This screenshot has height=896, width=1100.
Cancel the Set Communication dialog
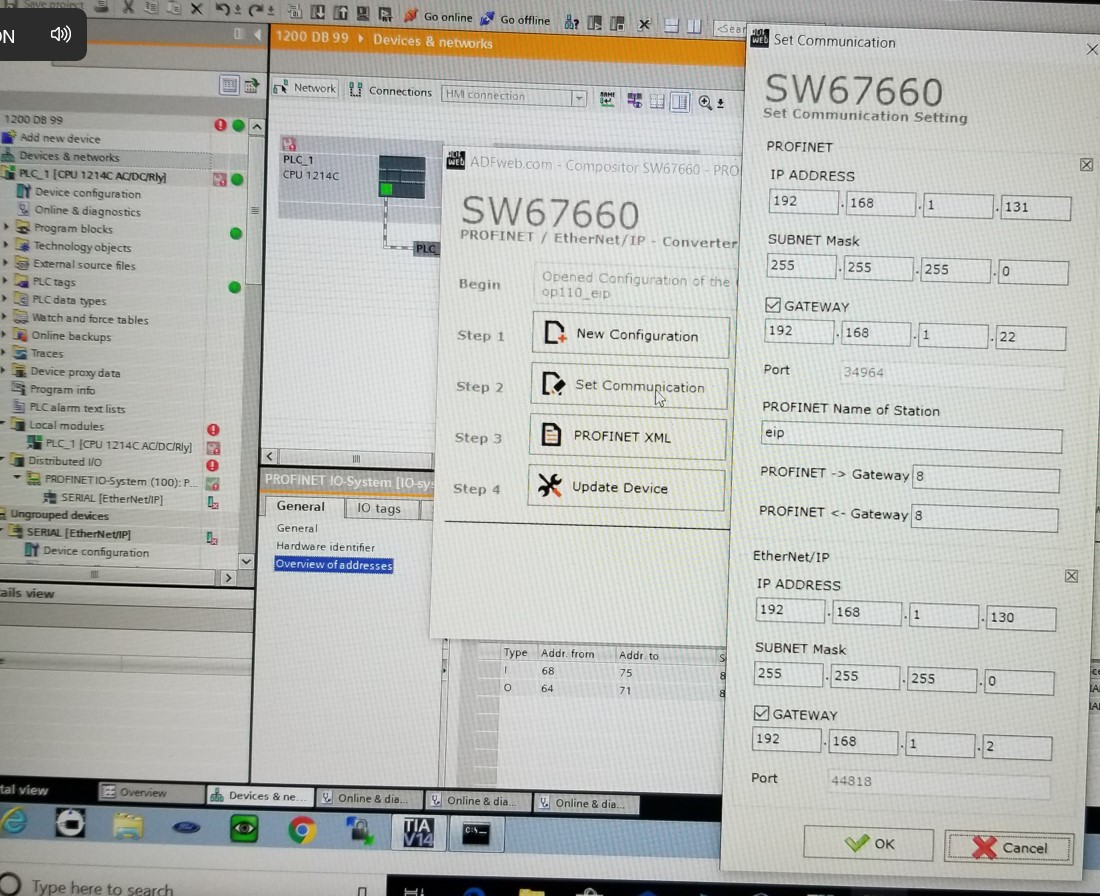pyautogui.click(x=1009, y=848)
